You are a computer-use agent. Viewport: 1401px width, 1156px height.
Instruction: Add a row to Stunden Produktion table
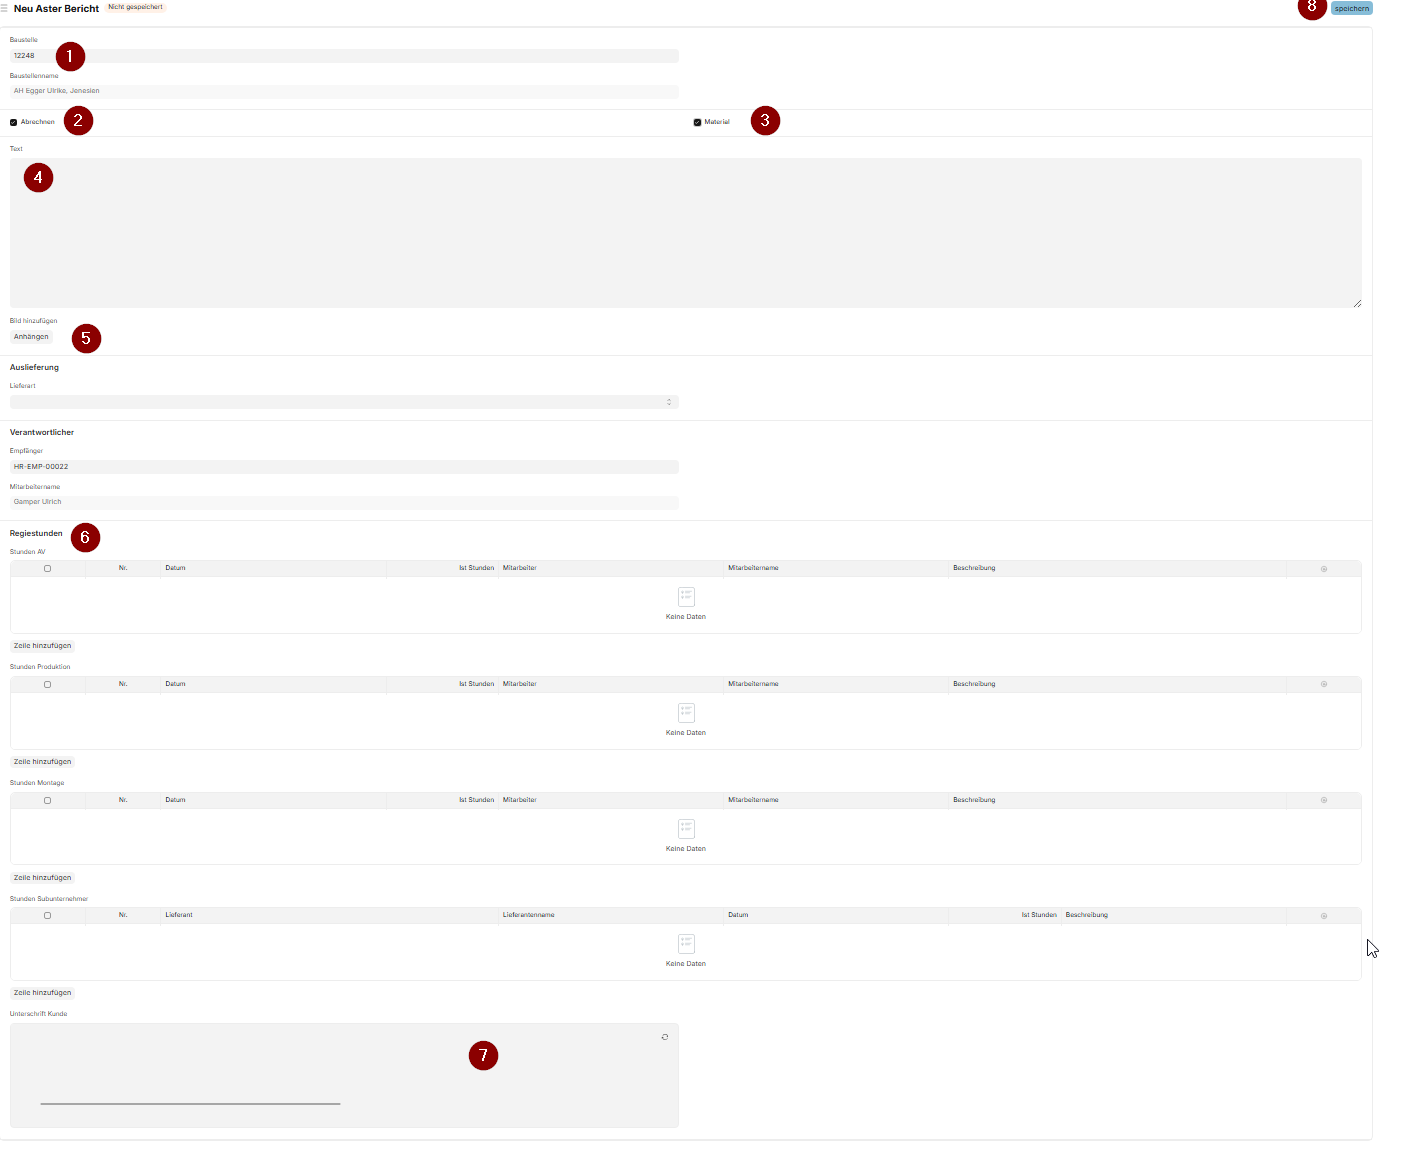click(x=42, y=762)
